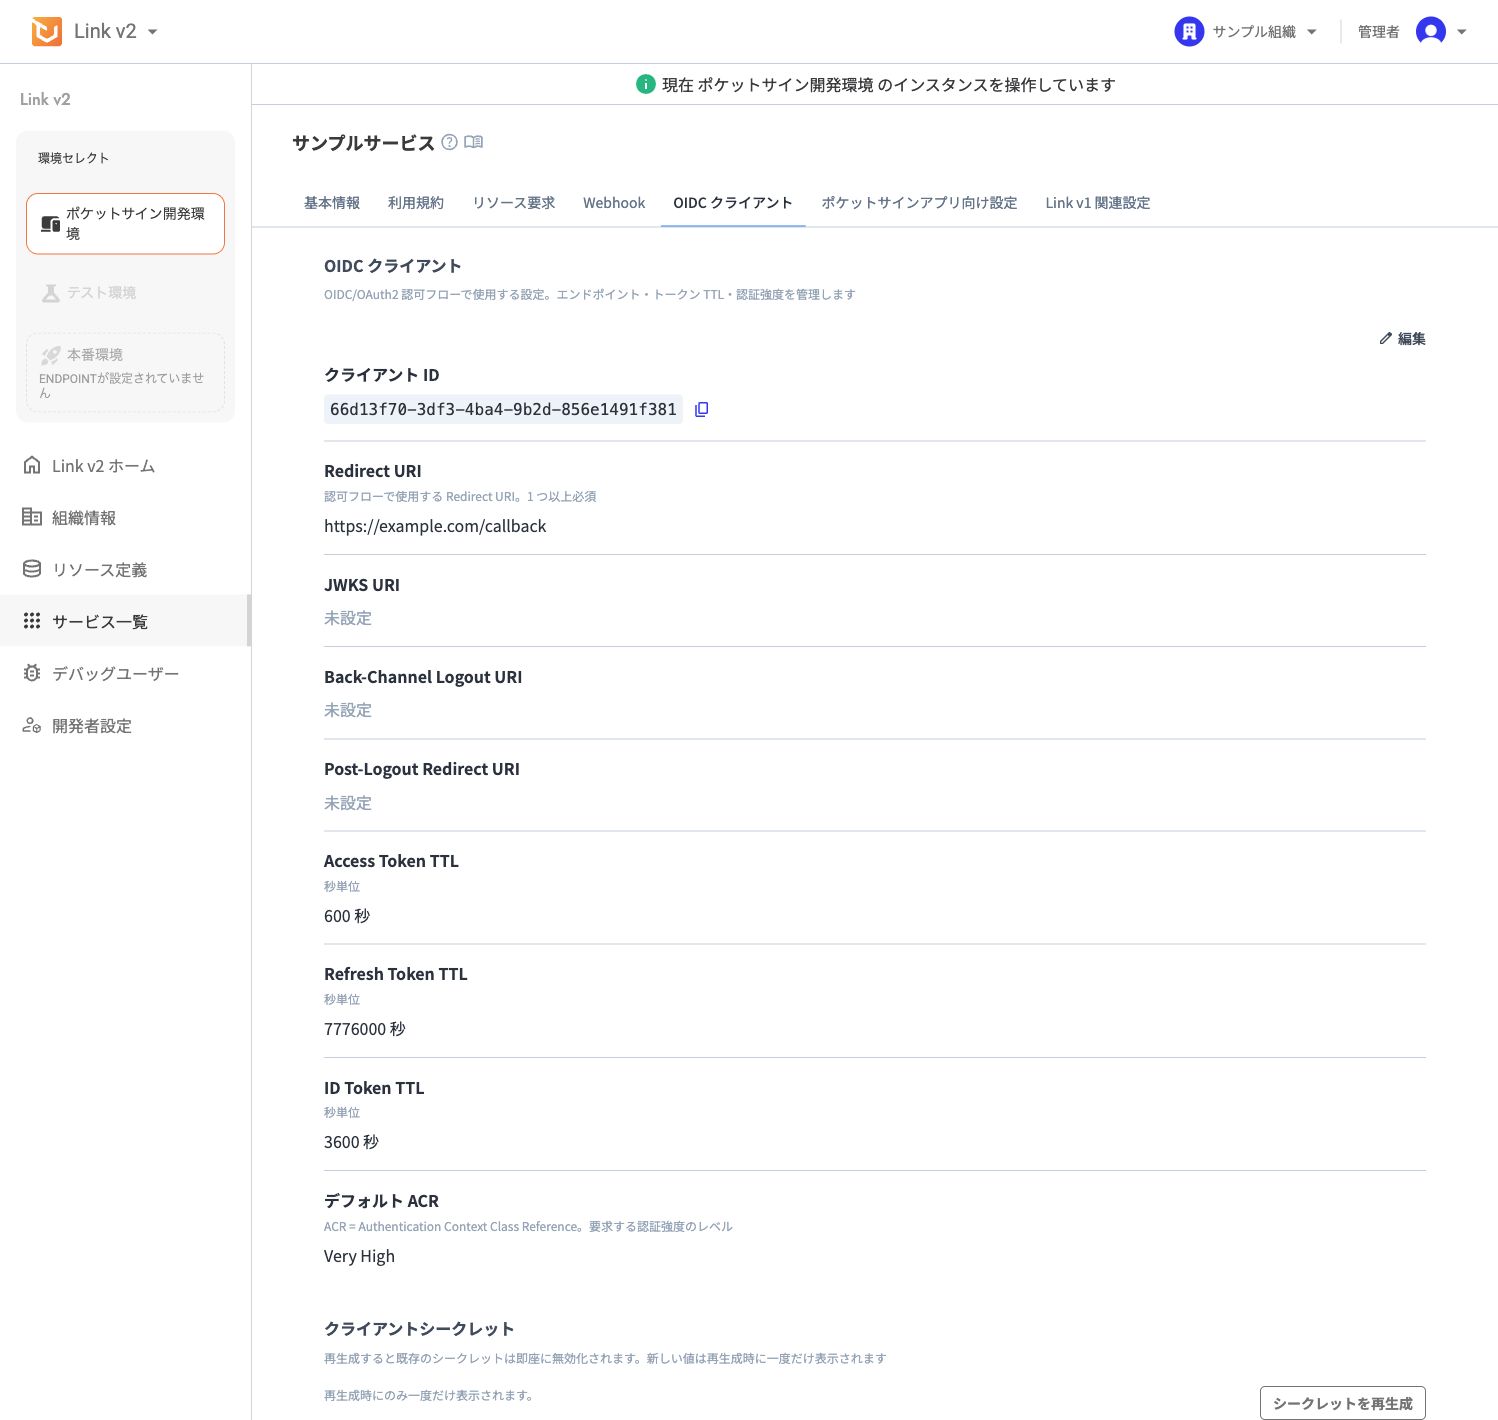Image resolution: width=1498 pixels, height=1420 pixels.
Task: Click 未設定 under JWKS URI
Action: 348,618
